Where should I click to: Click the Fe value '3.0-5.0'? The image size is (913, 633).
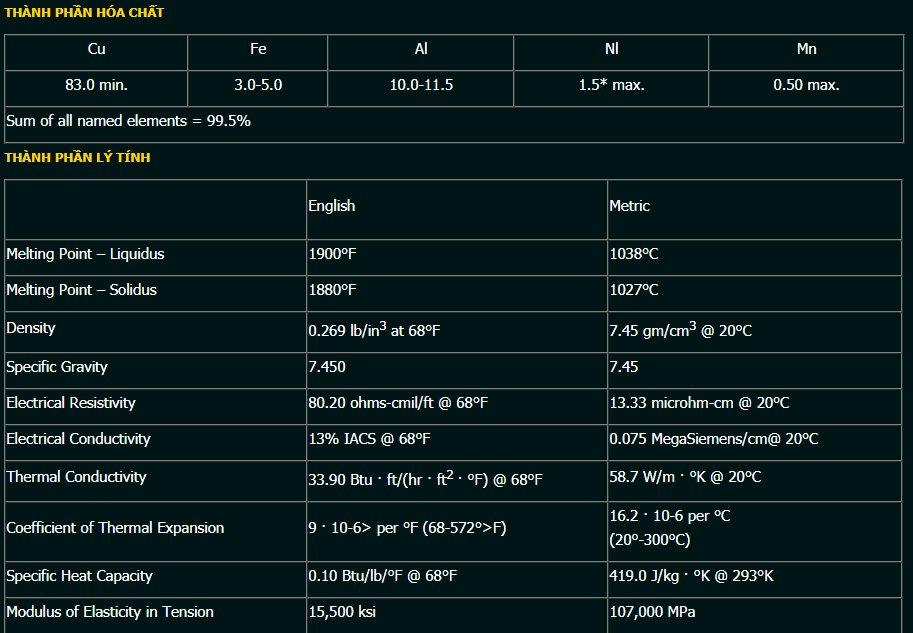point(258,85)
